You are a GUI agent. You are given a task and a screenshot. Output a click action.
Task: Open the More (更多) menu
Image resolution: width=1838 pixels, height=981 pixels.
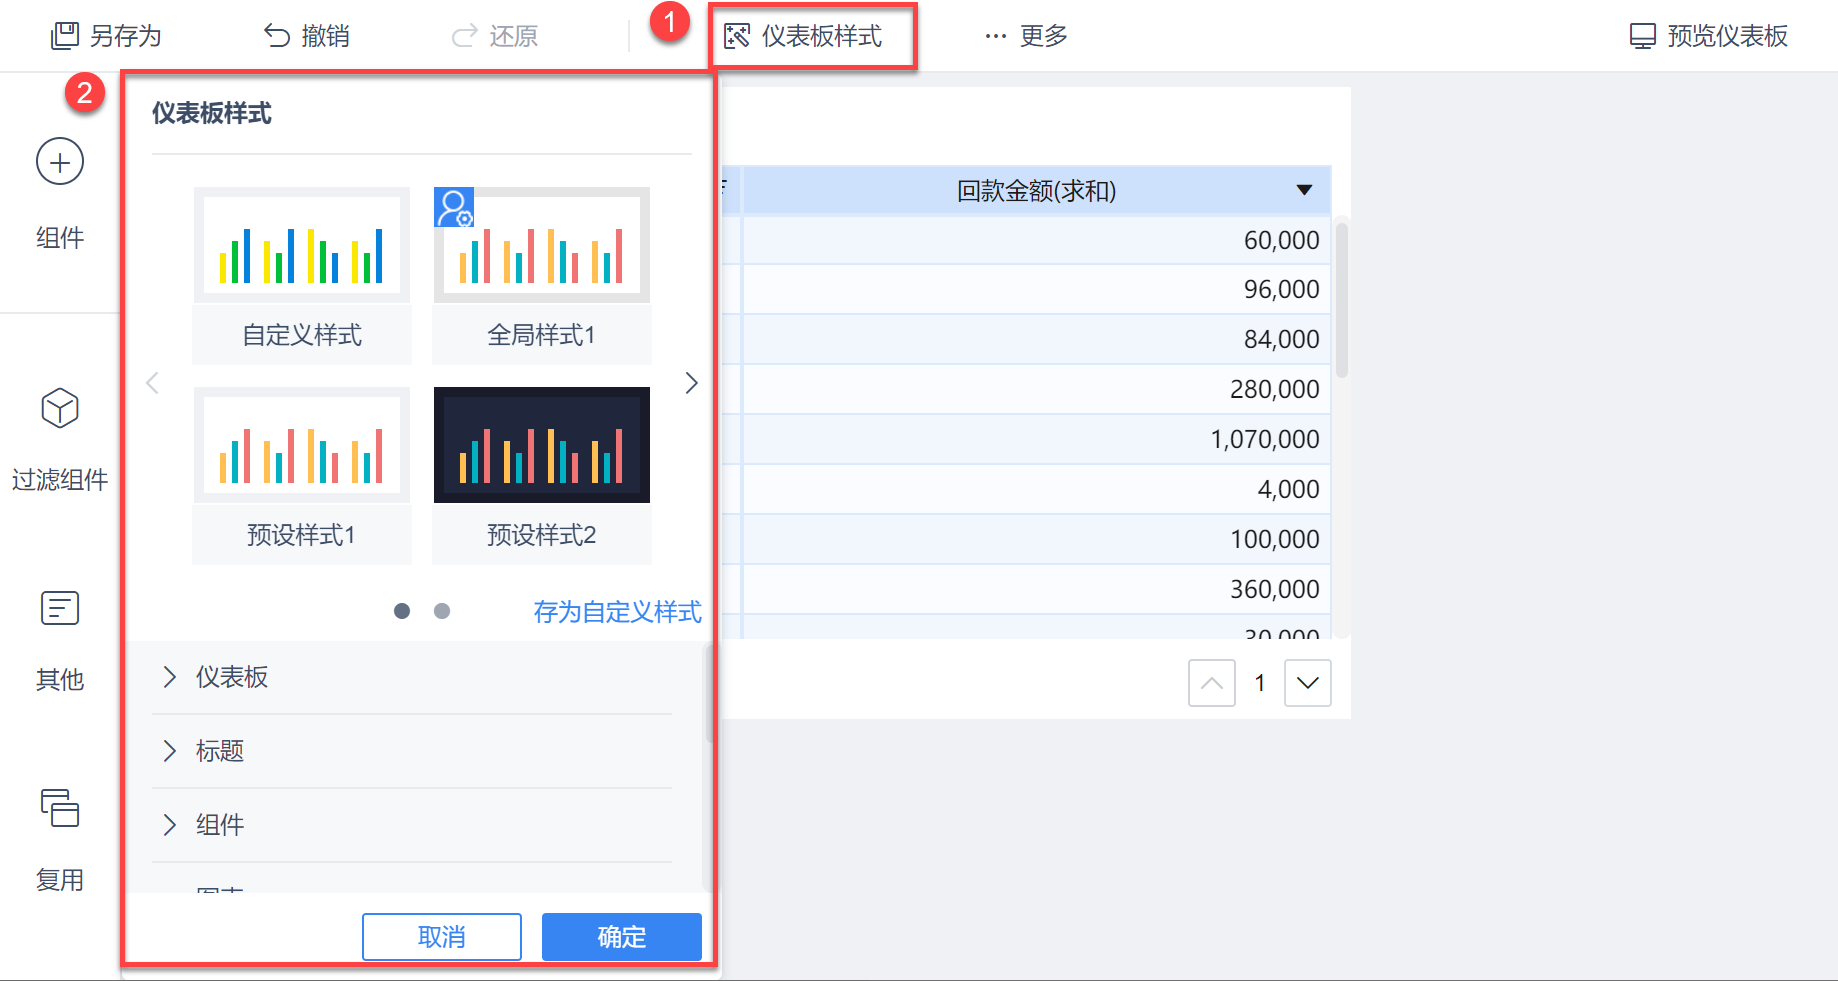pos(1026,36)
